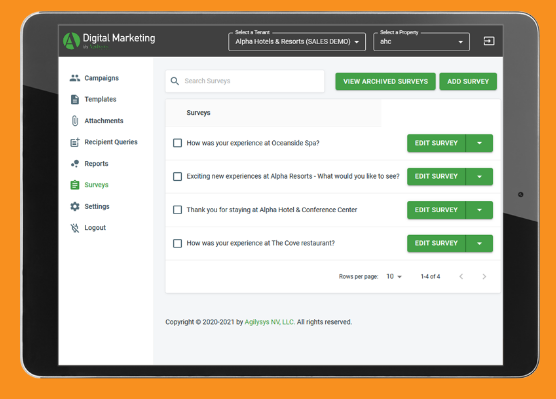Click the Campaigns people icon

point(75,78)
